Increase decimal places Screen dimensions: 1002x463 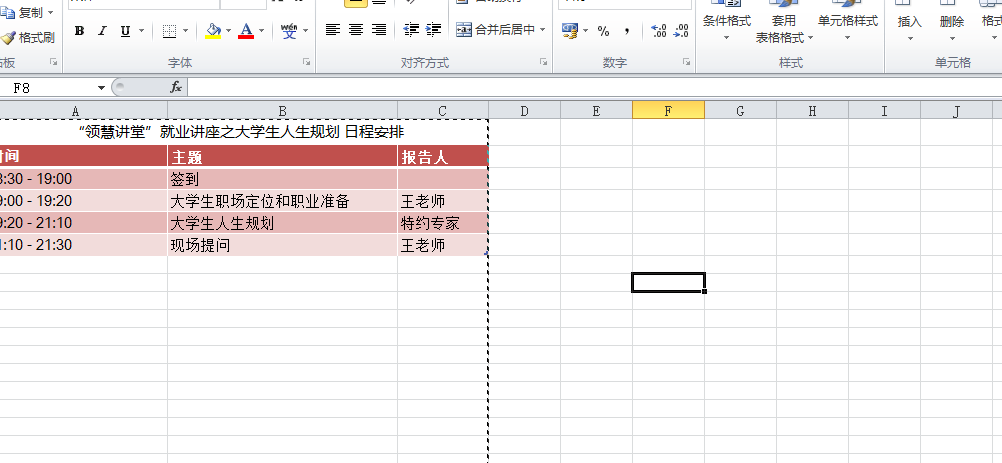click(x=659, y=30)
